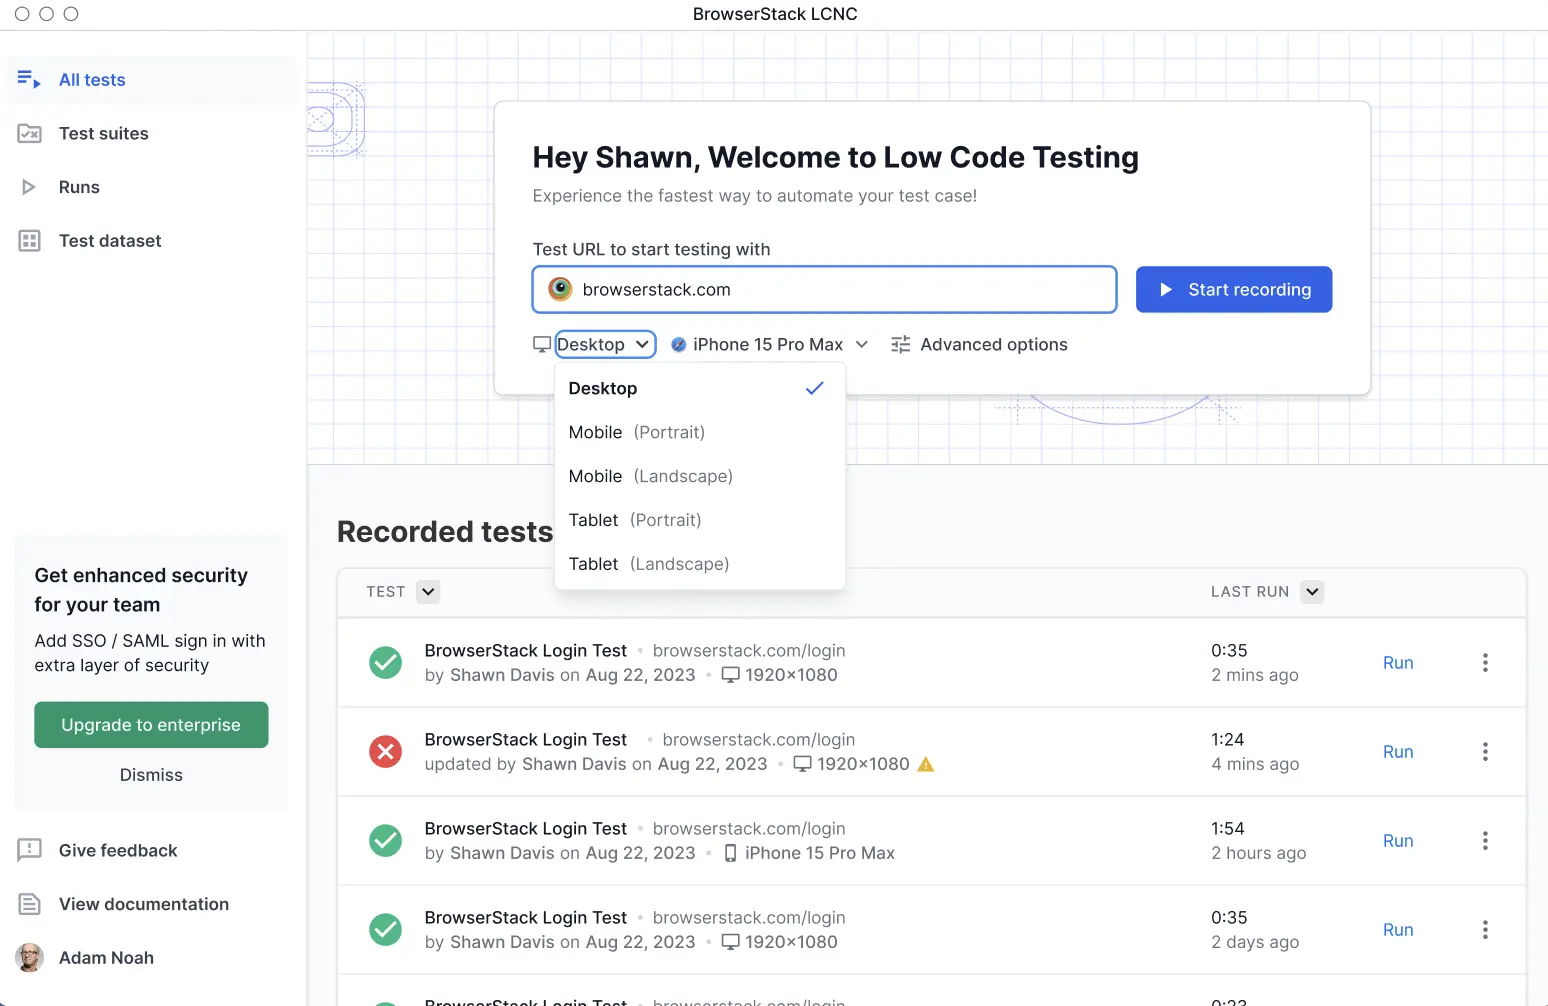
Task: Open three-dot menu for first test
Action: (1485, 662)
